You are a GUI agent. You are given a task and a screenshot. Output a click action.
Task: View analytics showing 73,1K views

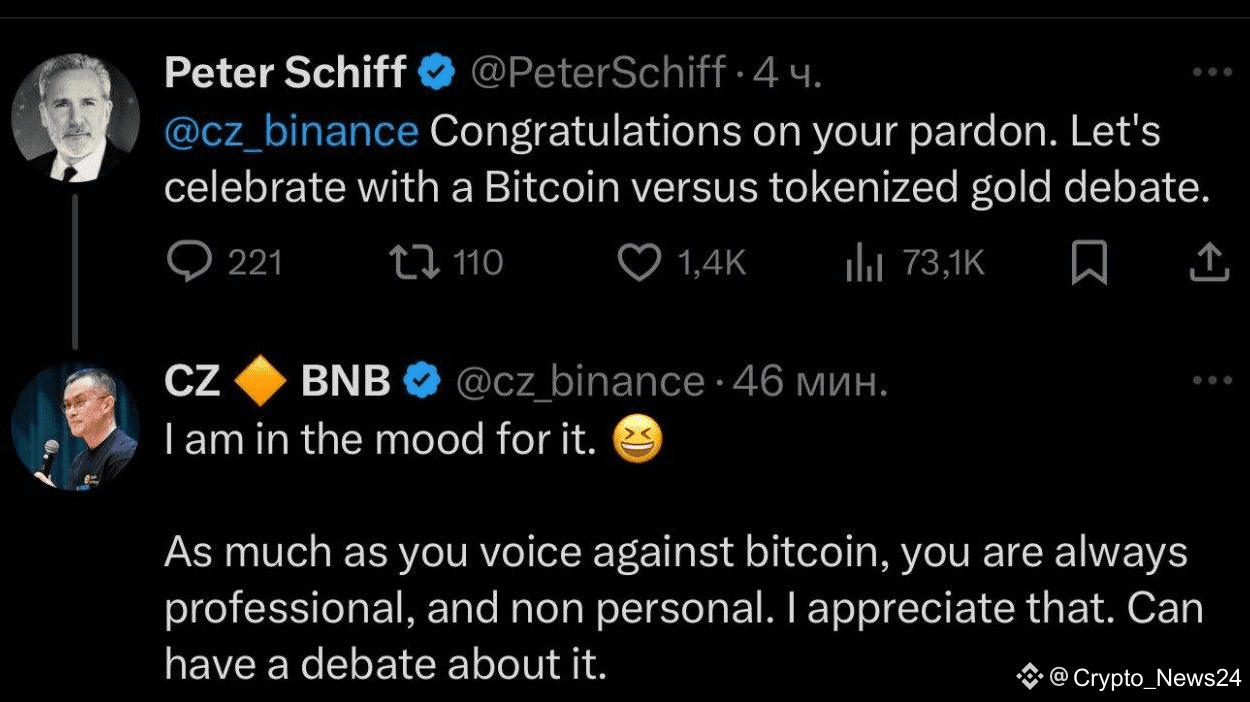(x=863, y=264)
